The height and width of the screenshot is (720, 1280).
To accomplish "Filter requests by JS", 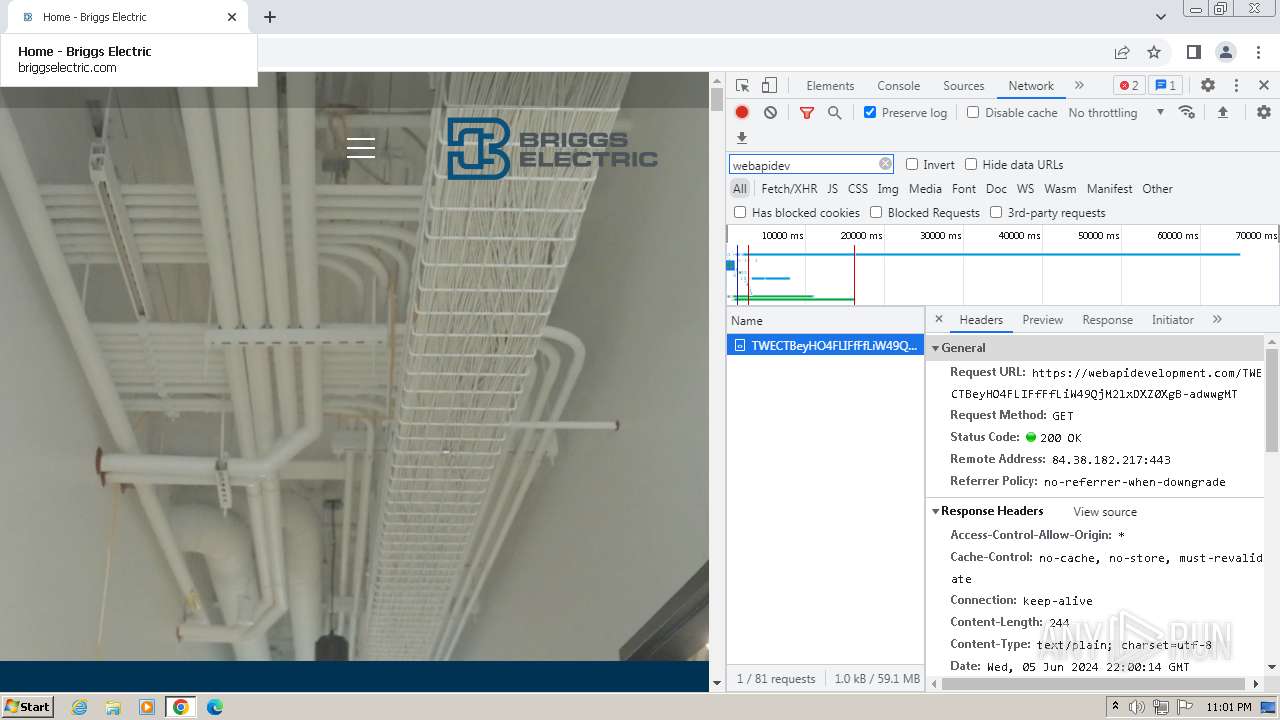I will tap(832, 188).
